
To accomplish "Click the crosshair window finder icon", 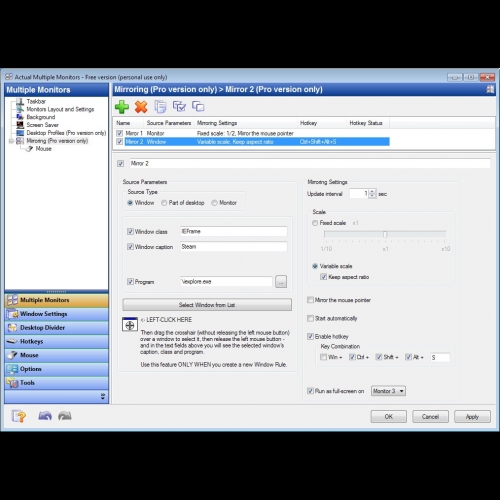I will [x=130, y=325].
